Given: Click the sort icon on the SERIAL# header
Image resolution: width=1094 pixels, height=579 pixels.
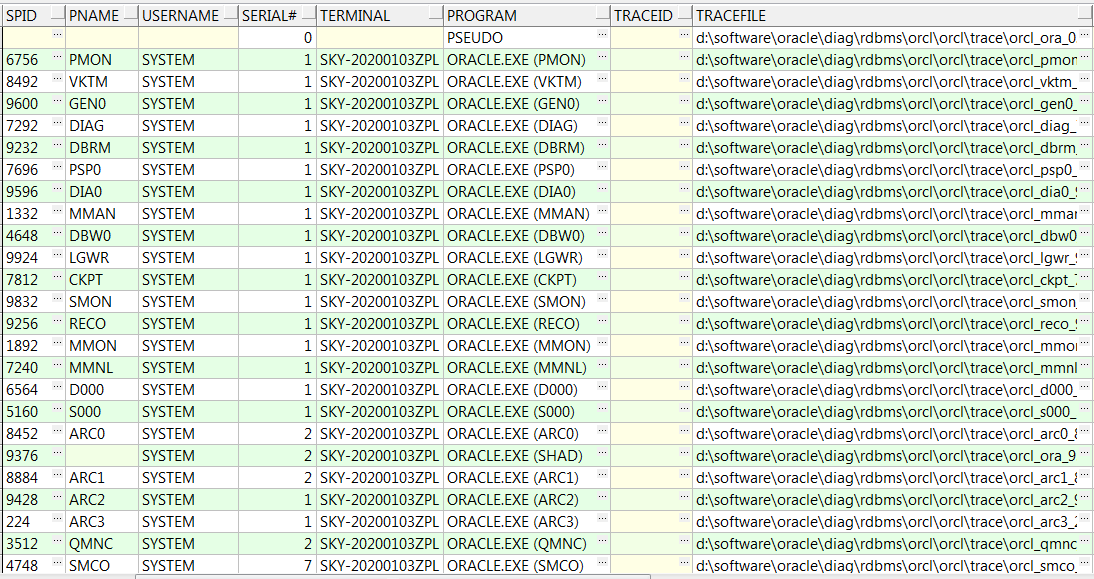Looking at the screenshot, I should click(307, 15).
